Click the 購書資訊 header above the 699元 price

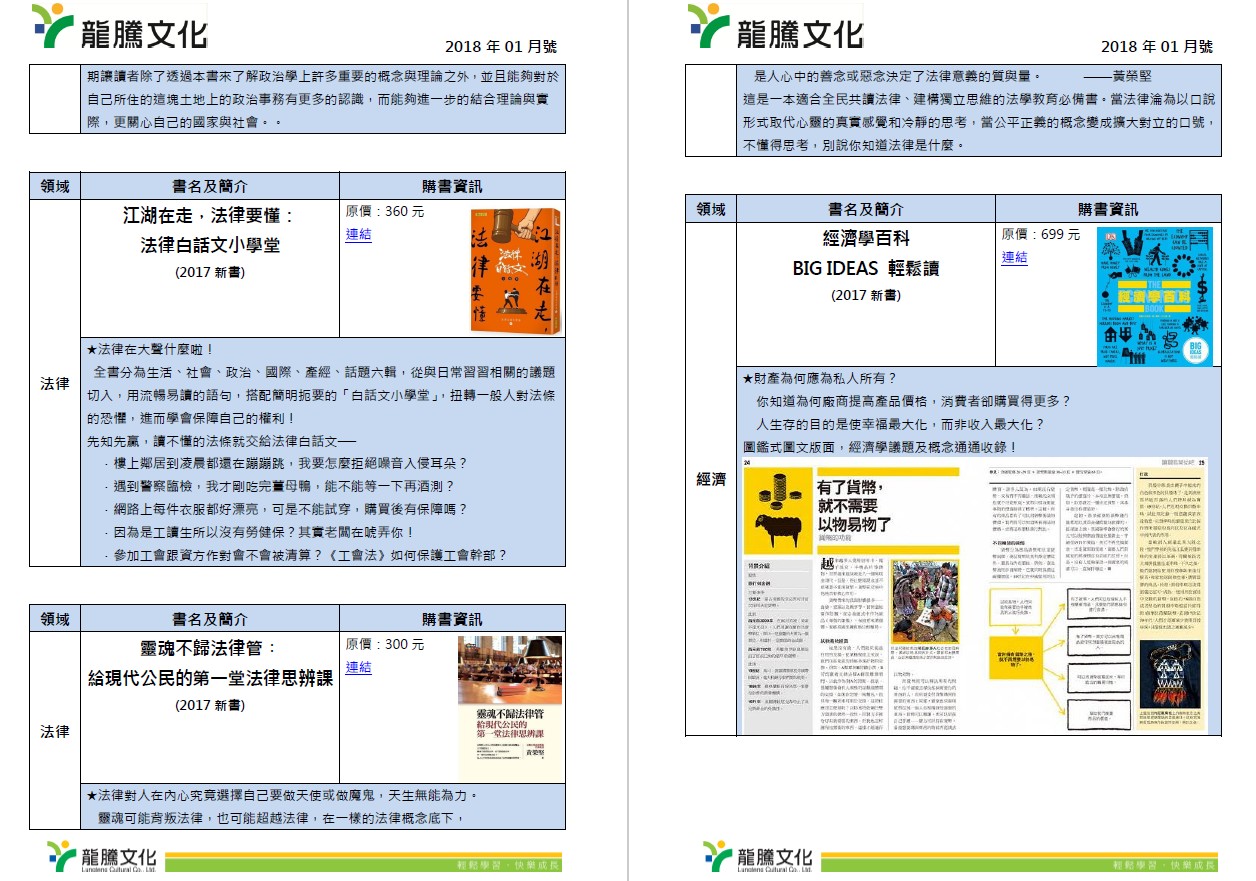click(1107, 209)
